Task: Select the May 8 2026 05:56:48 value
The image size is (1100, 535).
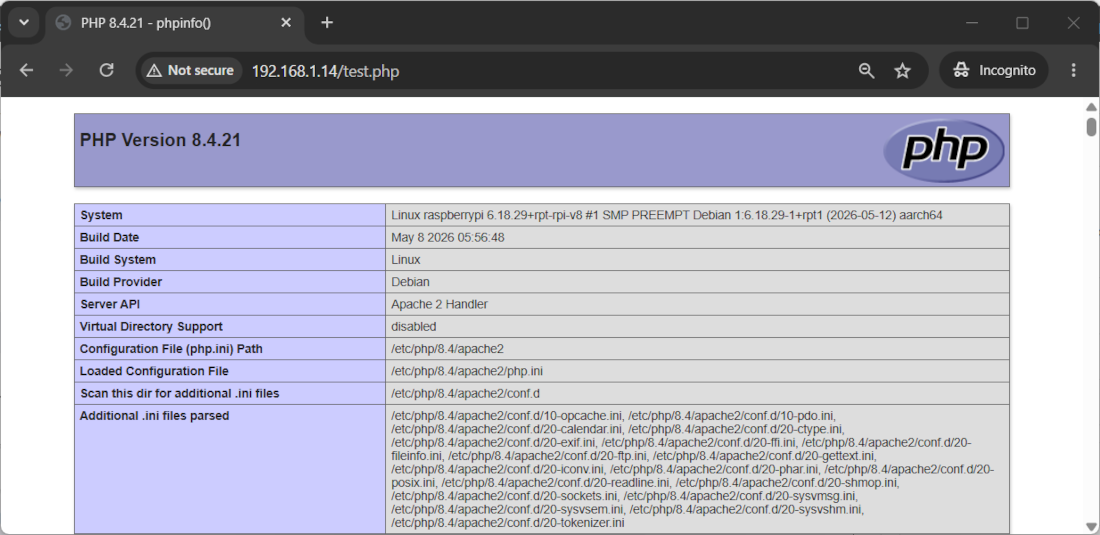Action: pyautogui.click(x=448, y=238)
